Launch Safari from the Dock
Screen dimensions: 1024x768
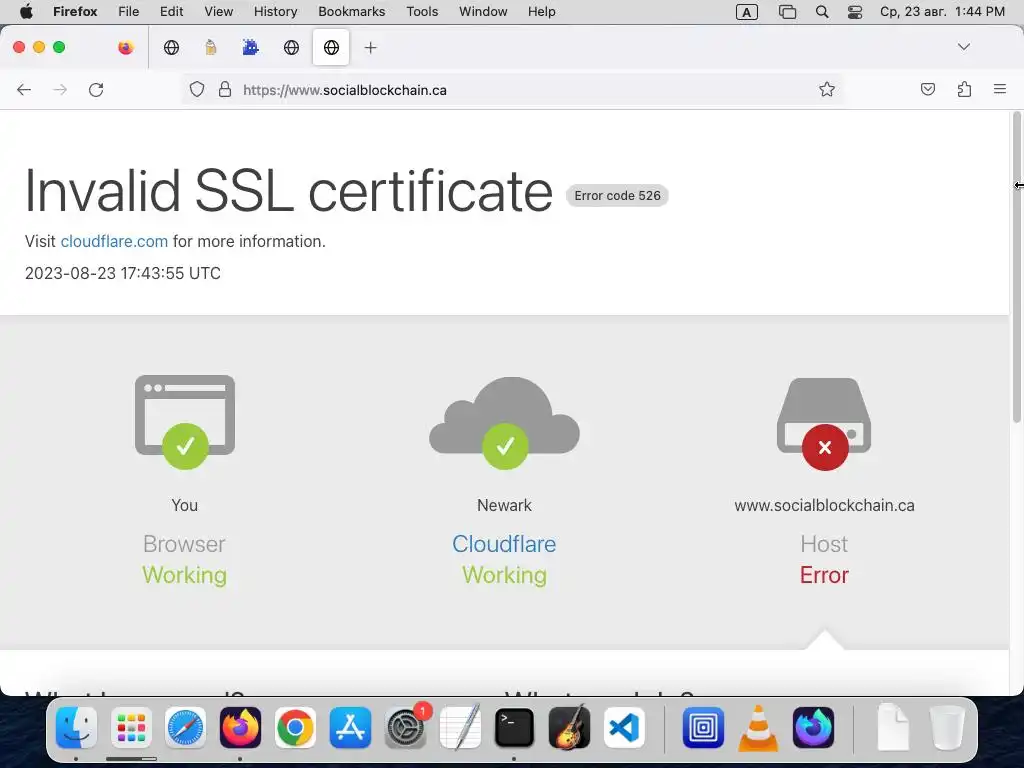(185, 728)
